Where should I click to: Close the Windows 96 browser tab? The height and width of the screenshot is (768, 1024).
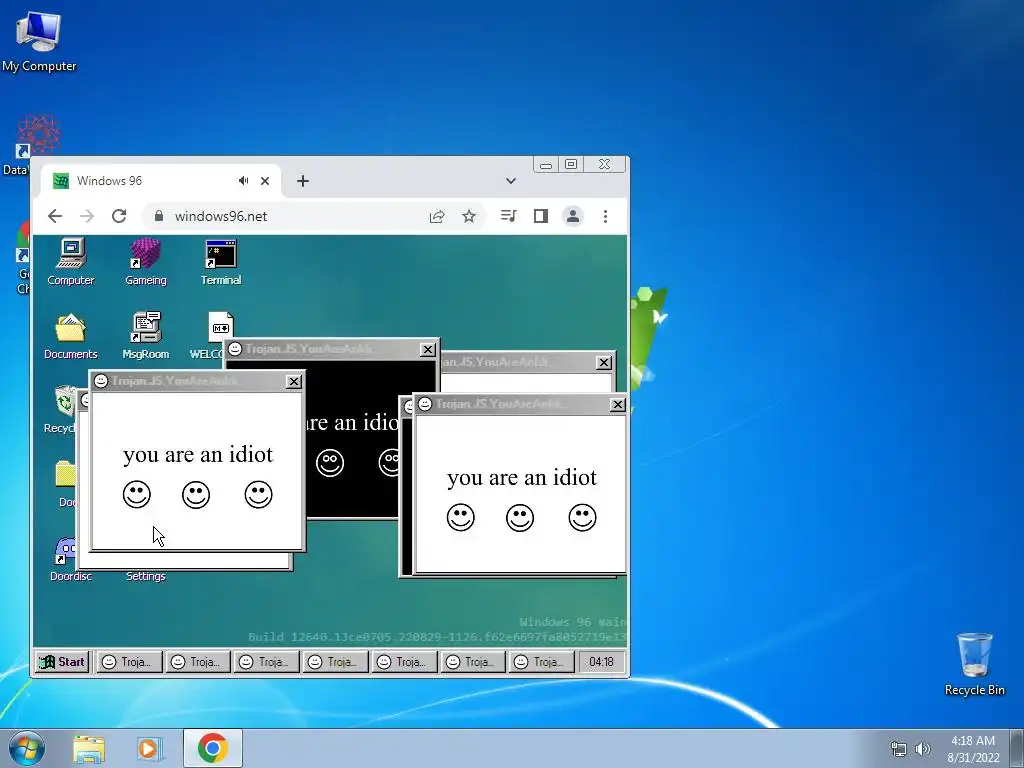265,181
